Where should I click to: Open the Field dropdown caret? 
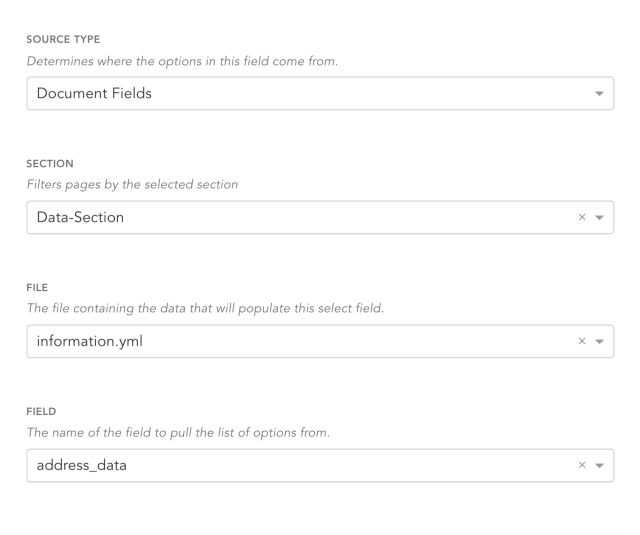(x=599, y=466)
